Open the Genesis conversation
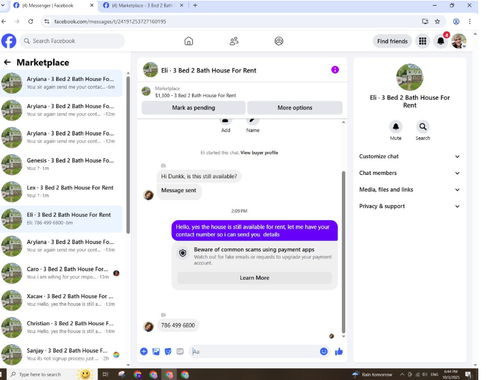This screenshot has height=380, width=500. click(62, 164)
